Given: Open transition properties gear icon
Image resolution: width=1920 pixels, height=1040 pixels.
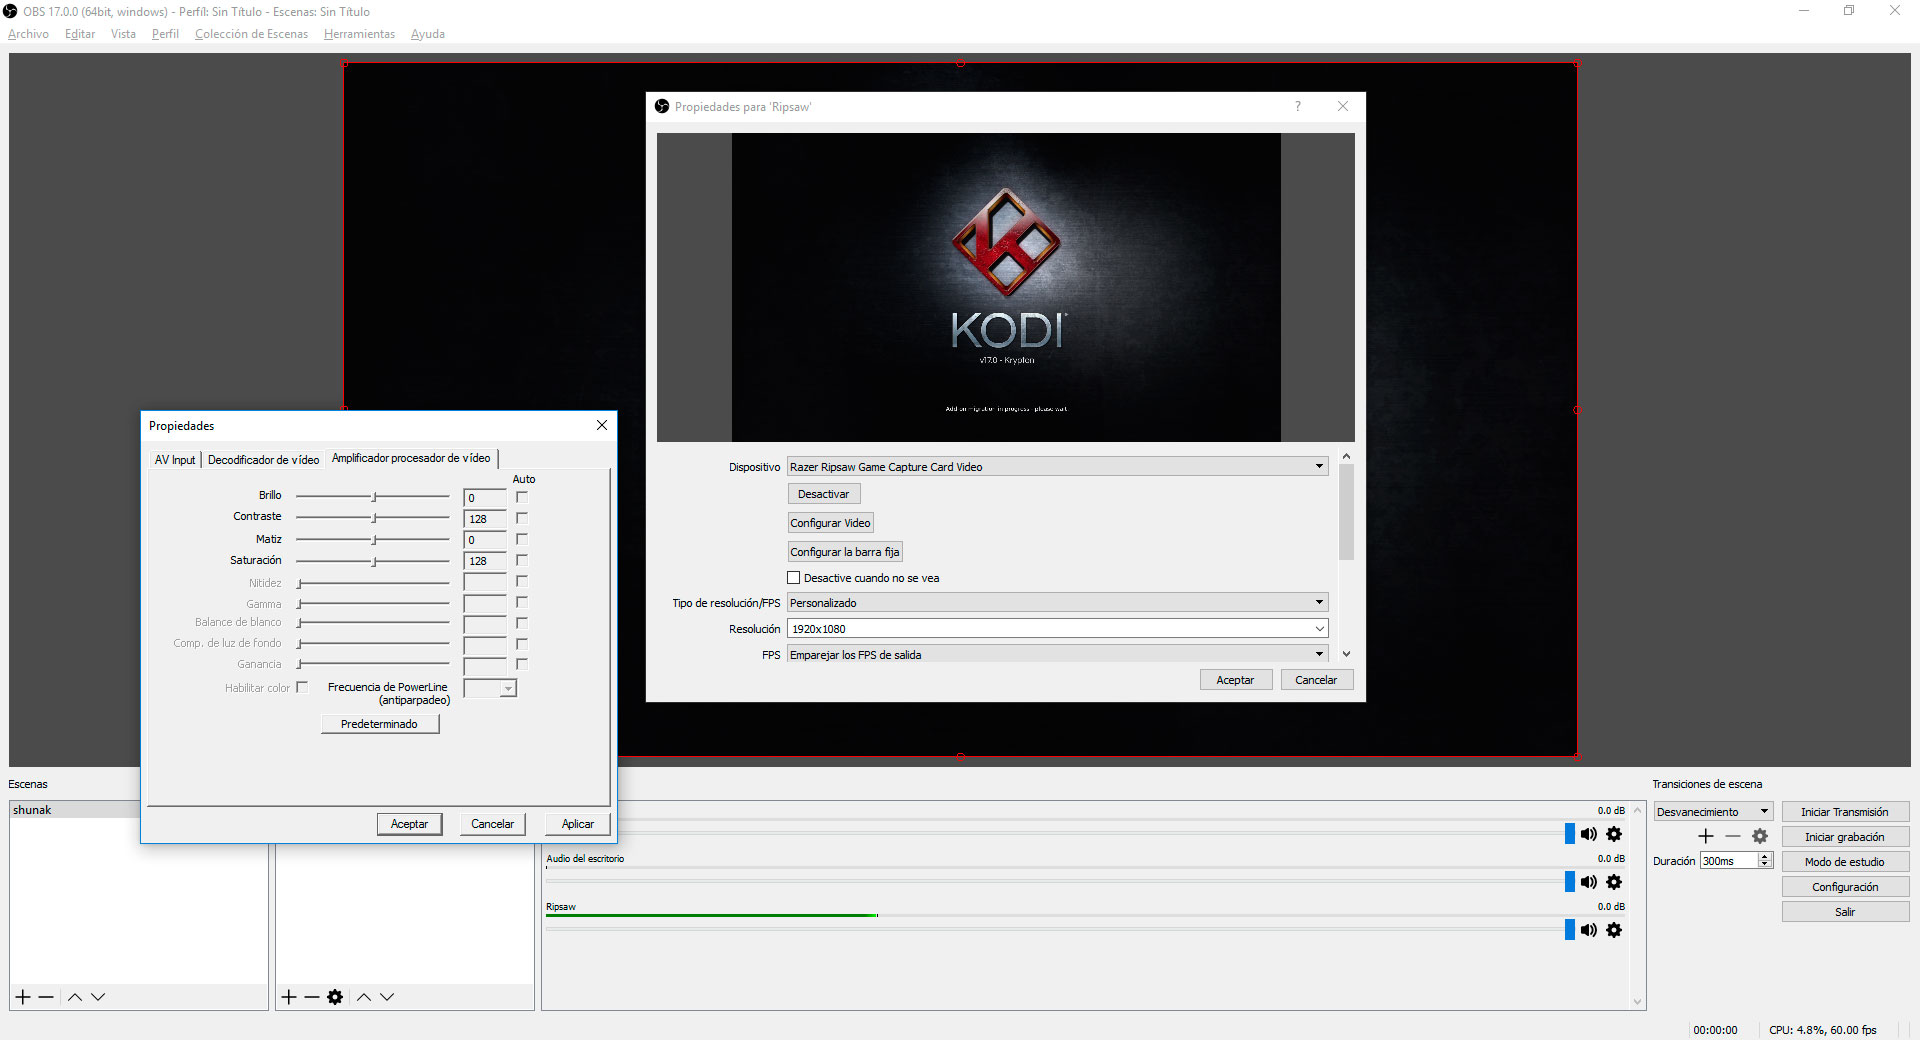Looking at the screenshot, I should (1760, 836).
